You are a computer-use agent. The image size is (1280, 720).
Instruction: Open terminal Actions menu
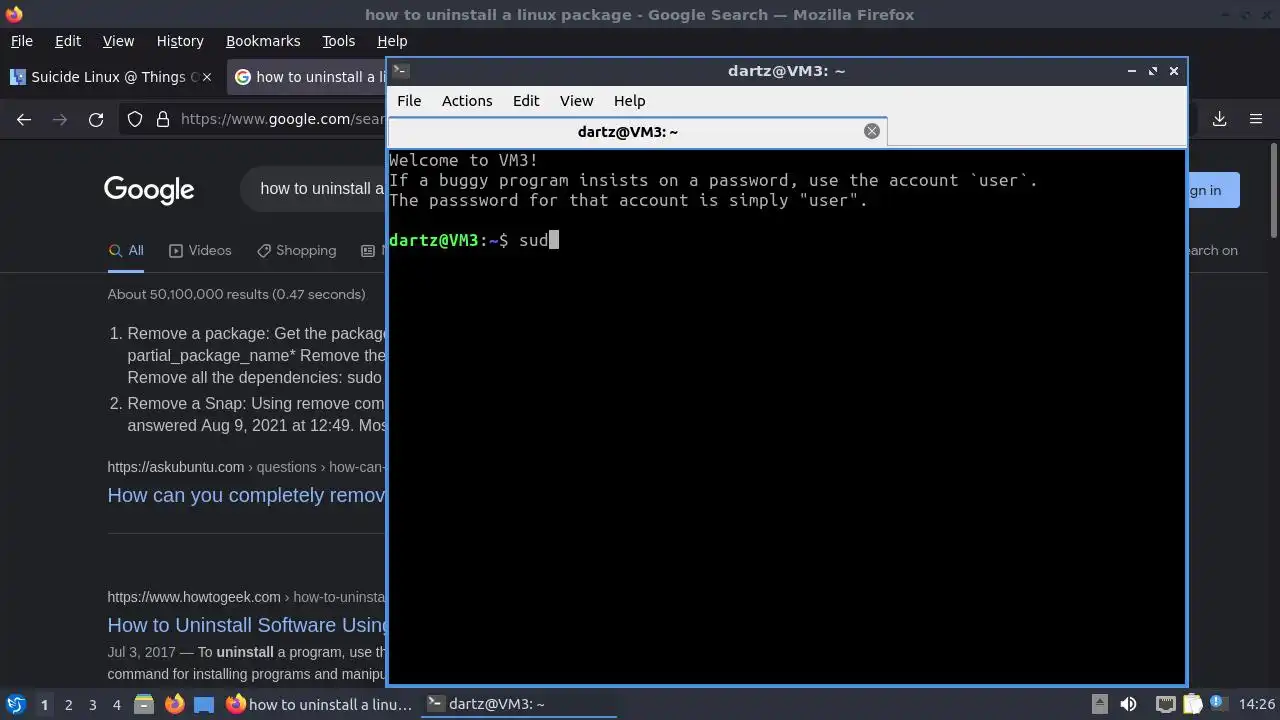click(x=467, y=101)
